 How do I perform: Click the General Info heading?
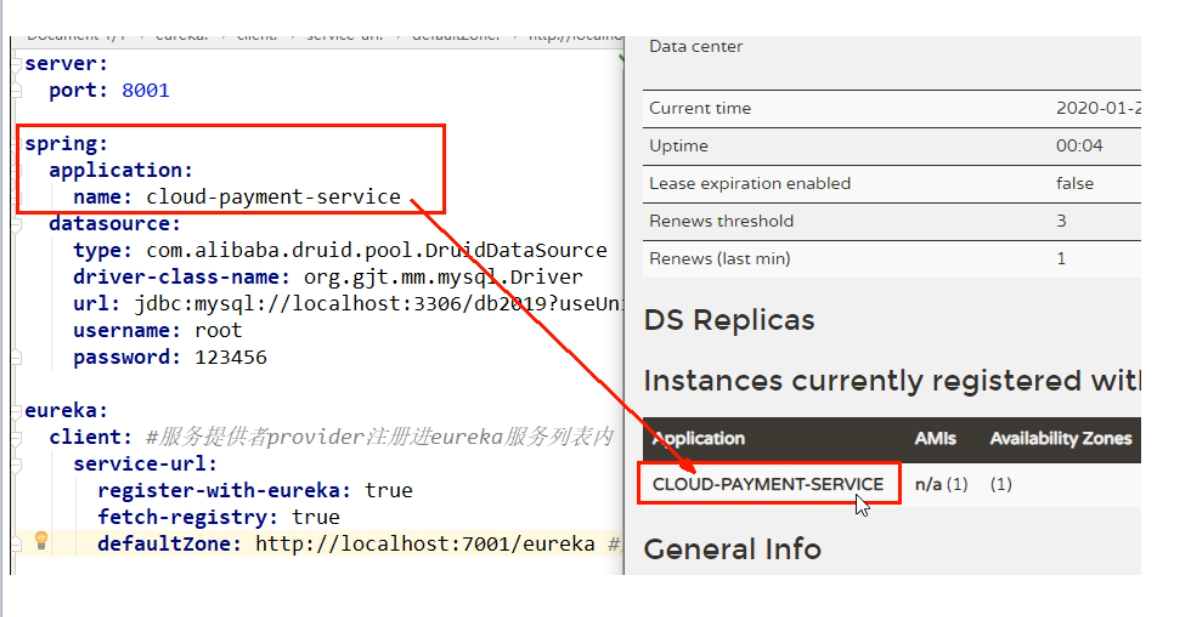(x=733, y=549)
